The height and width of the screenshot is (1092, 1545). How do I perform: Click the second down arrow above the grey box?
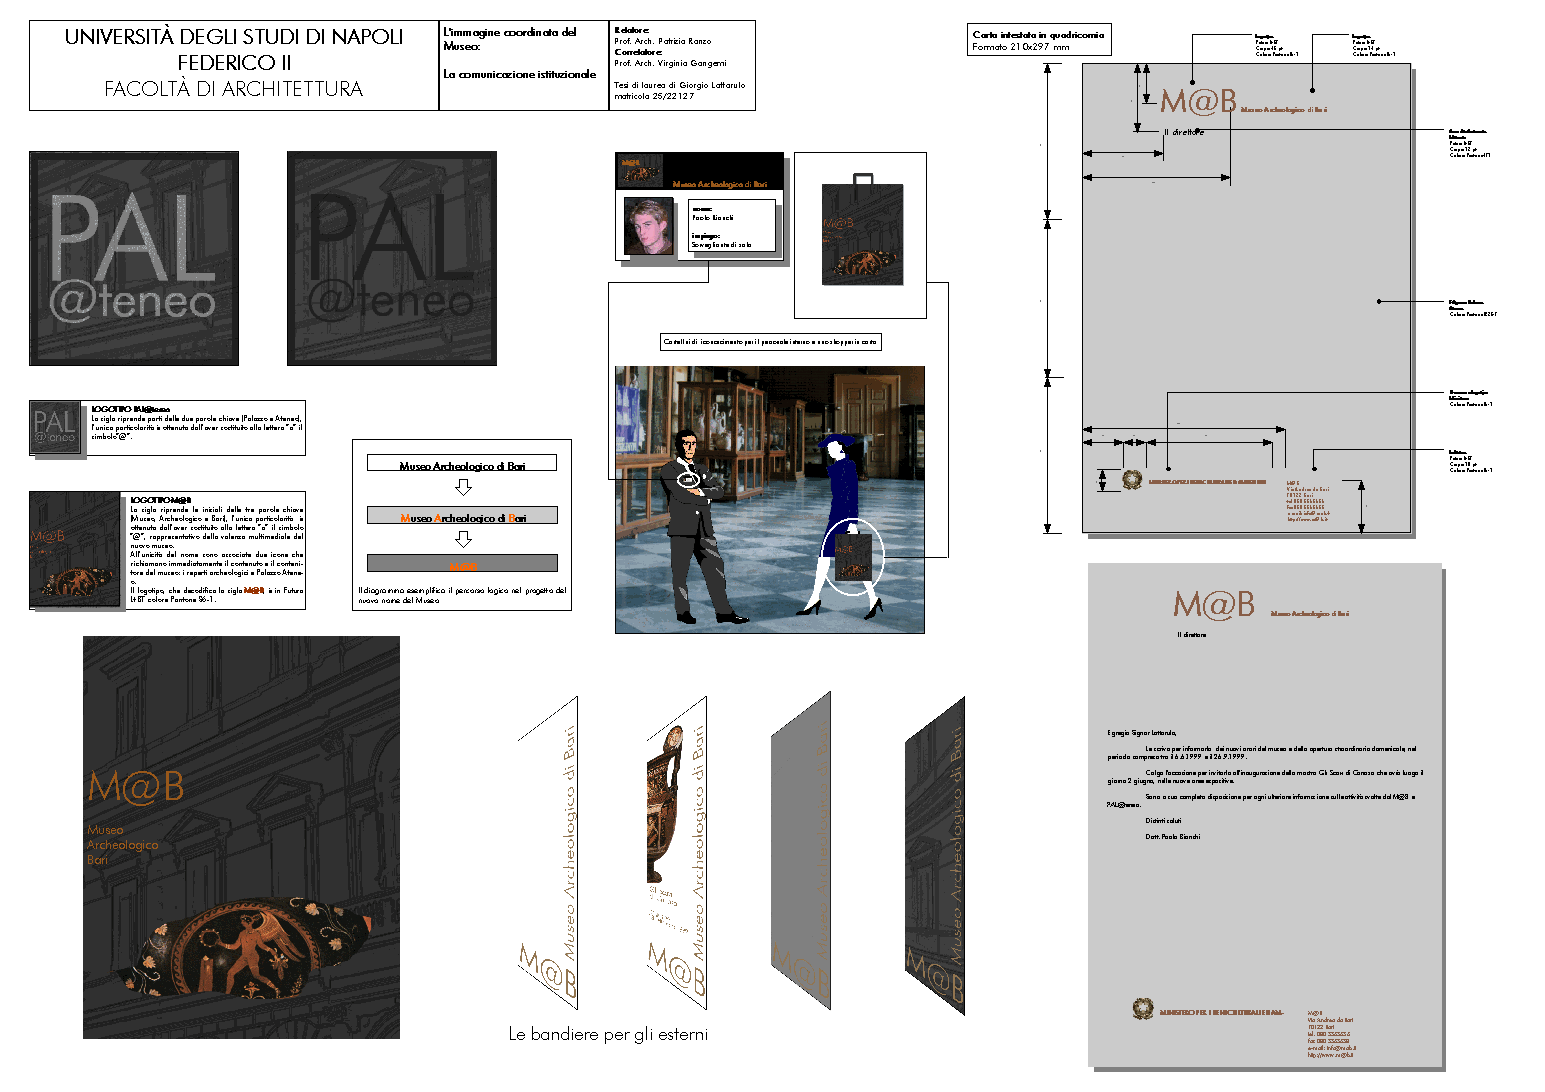click(x=463, y=539)
